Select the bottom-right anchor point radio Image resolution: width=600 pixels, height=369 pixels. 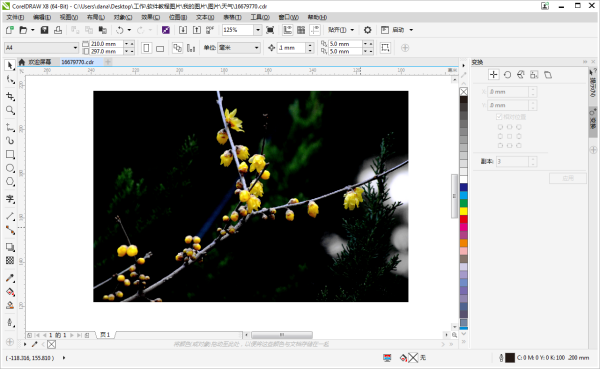(518, 145)
